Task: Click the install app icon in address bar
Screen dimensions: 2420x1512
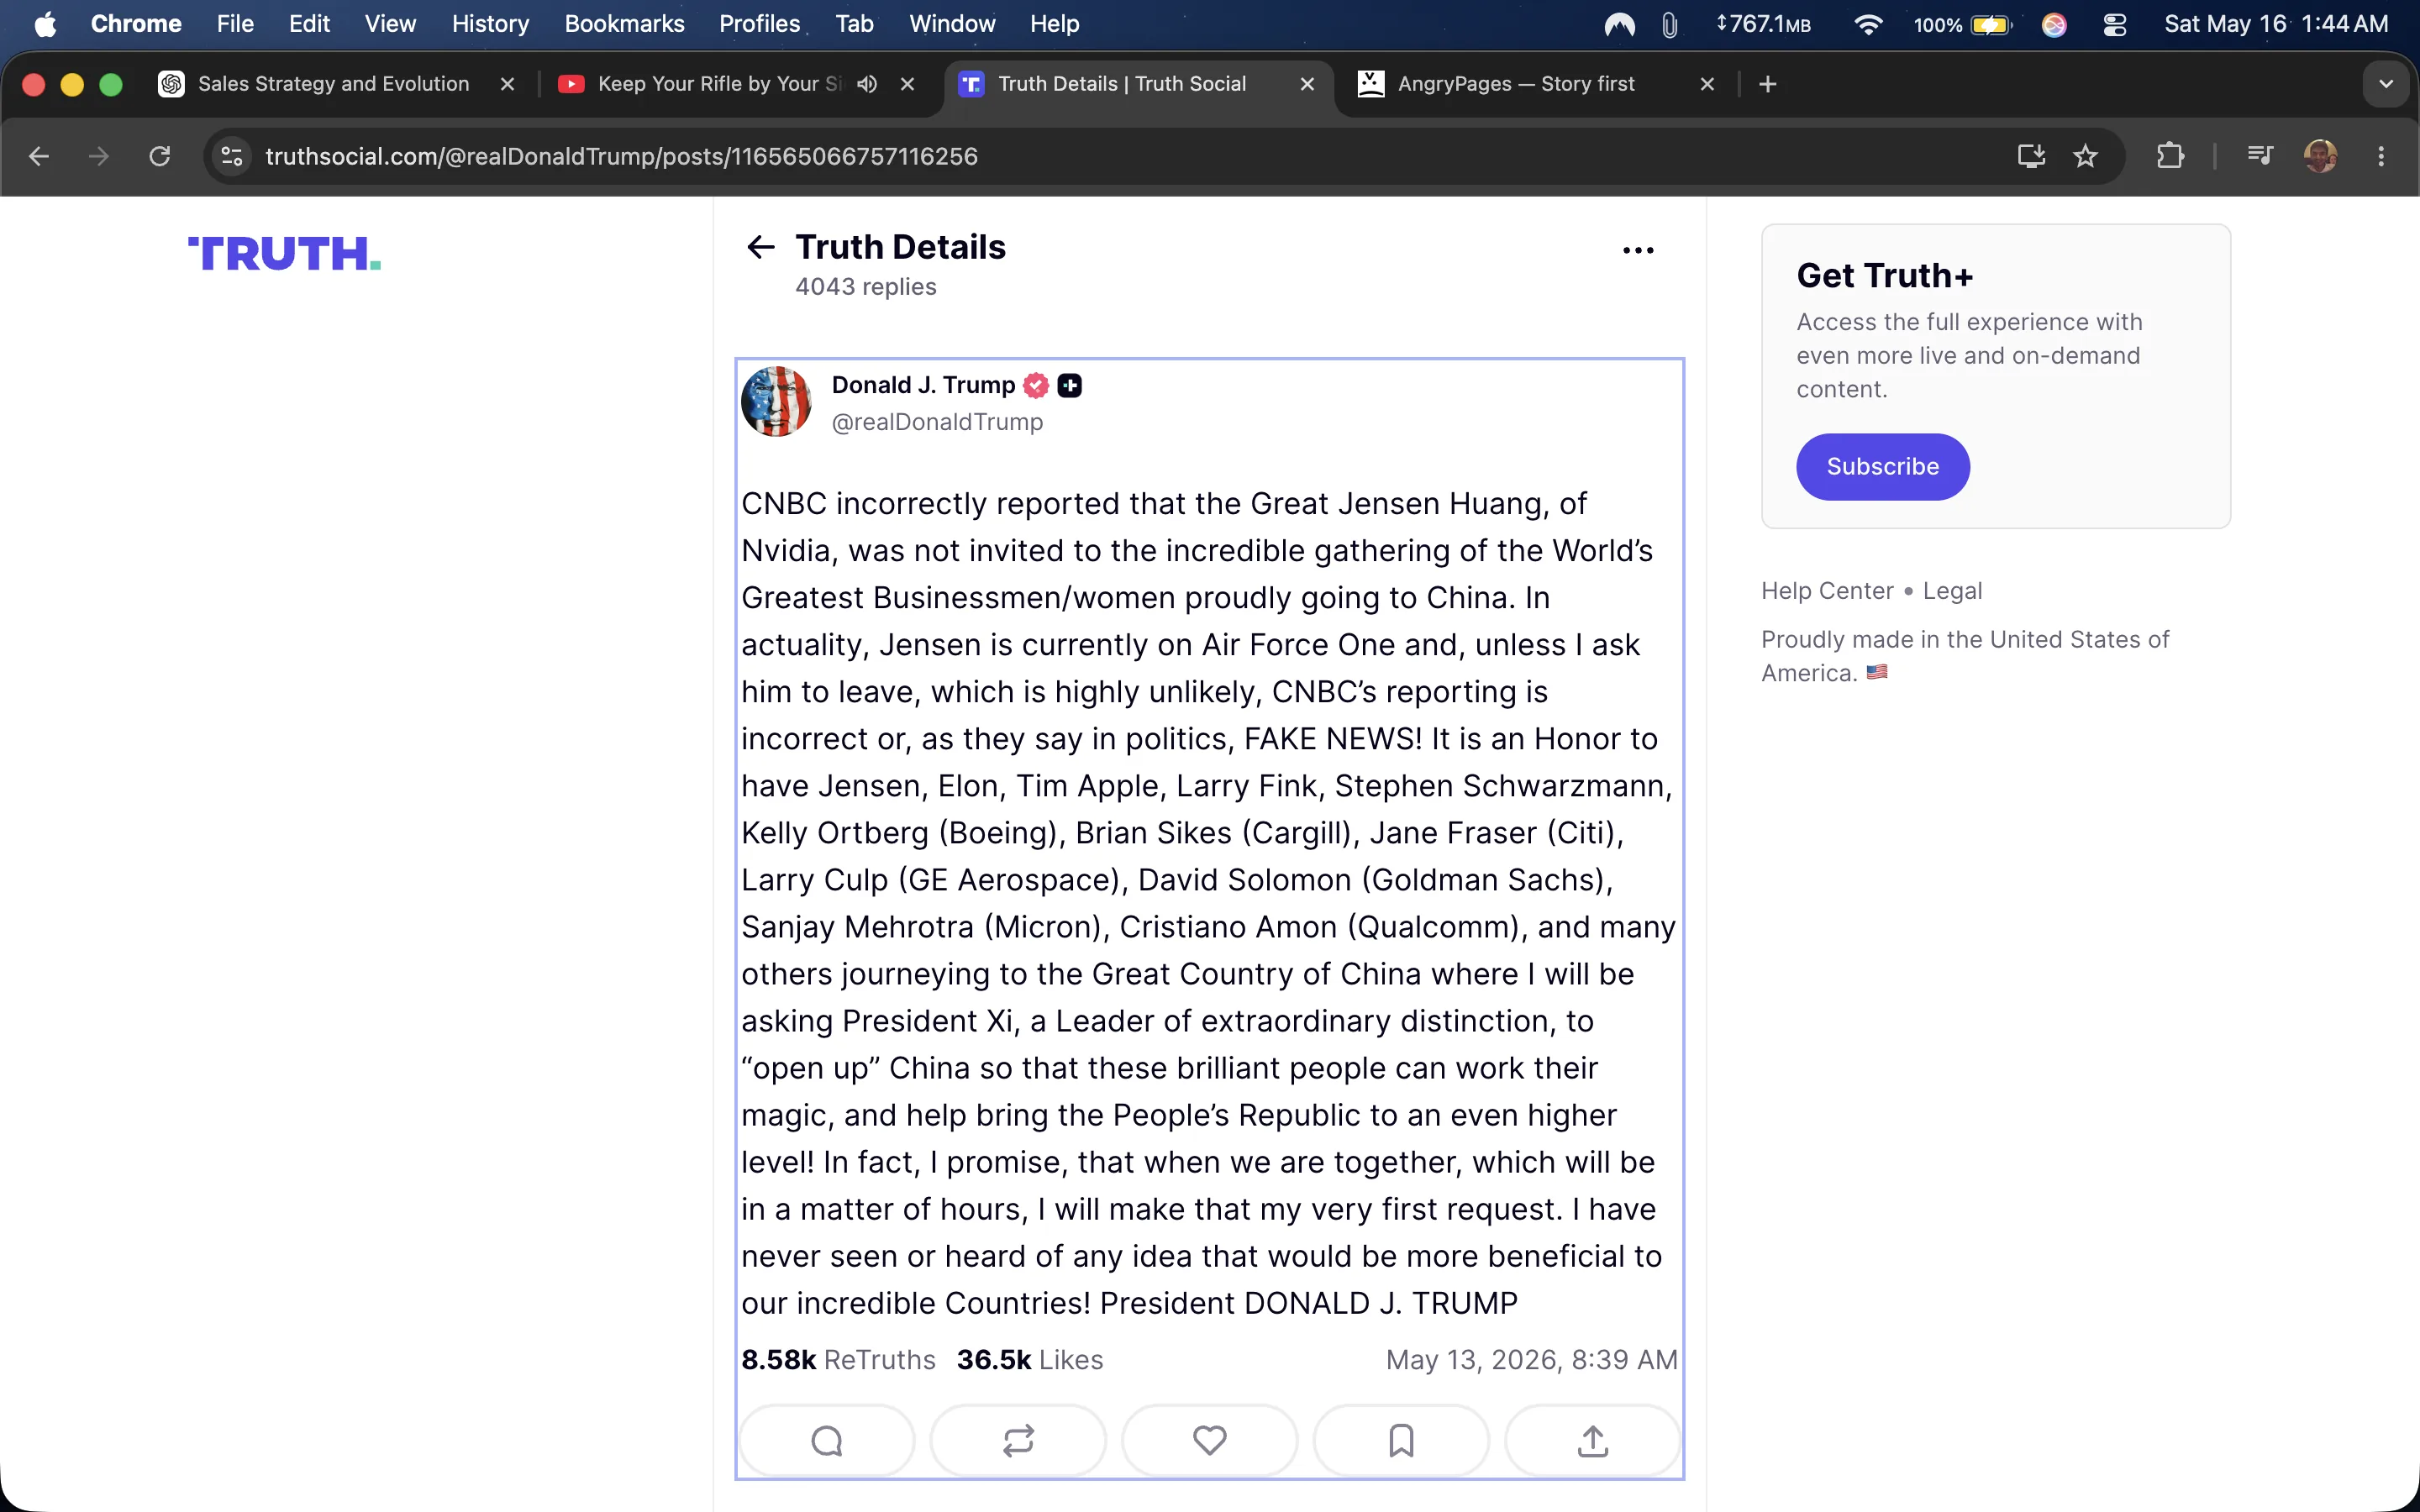Action: pyautogui.click(x=2031, y=156)
